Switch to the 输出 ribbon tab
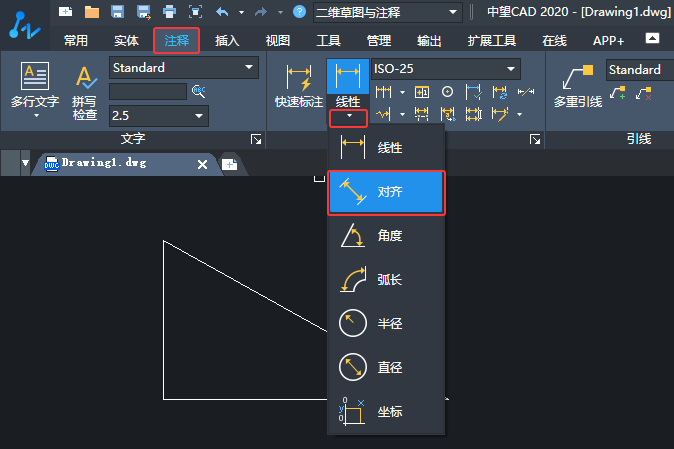 tap(429, 40)
